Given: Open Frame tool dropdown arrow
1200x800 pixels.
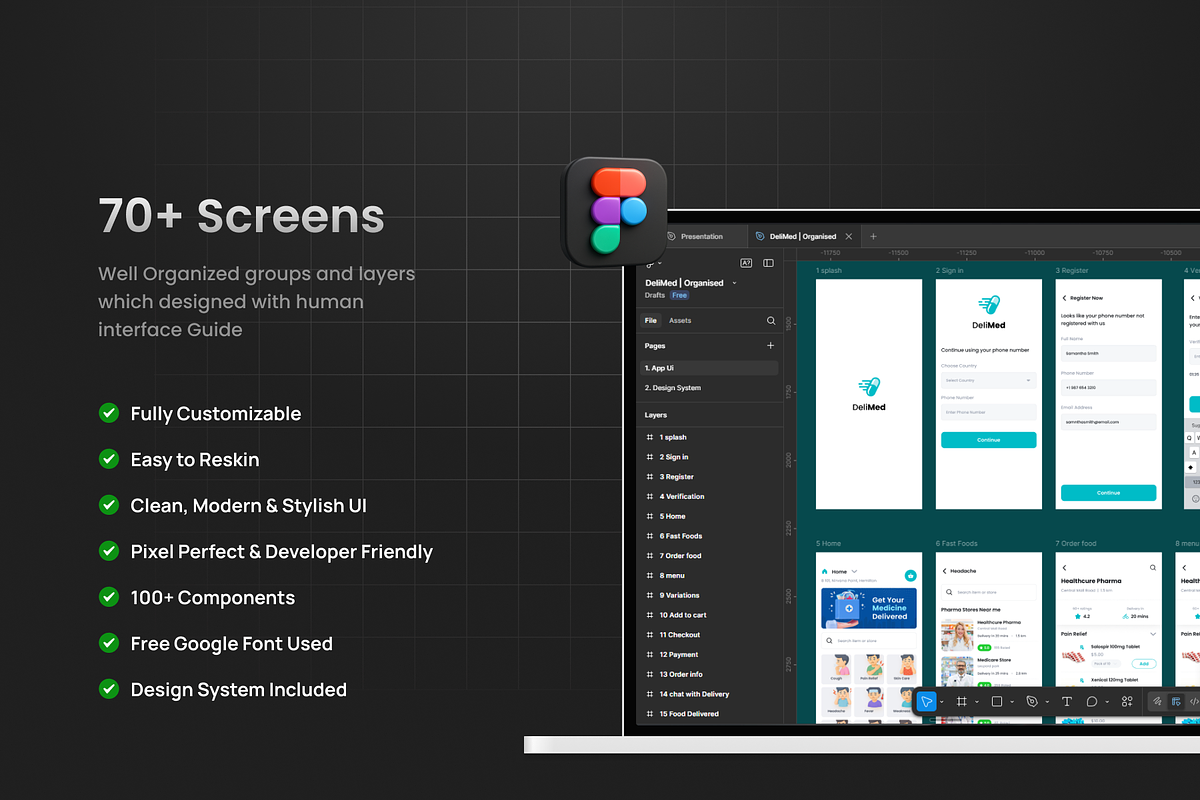Looking at the screenshot, I should click(977, 702).
